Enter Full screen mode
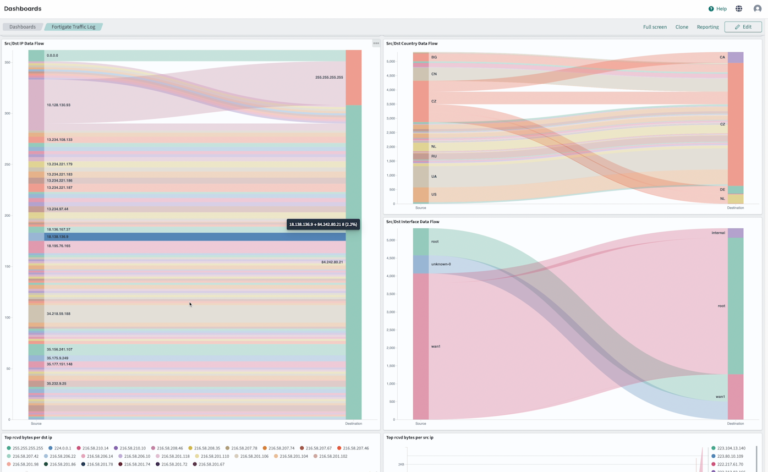This screenshot has height=472, width=768. tap(655, 27)
